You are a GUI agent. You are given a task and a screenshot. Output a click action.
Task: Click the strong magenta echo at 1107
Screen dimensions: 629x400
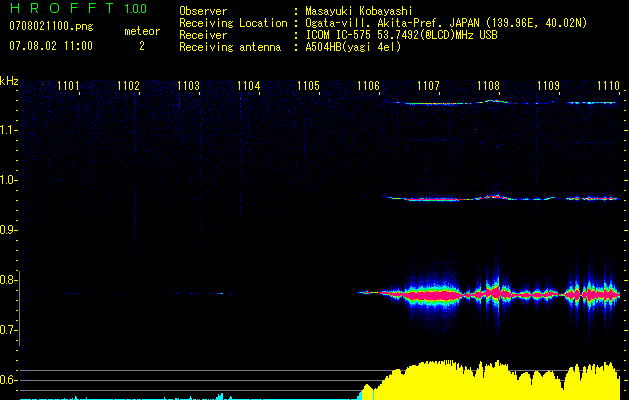pos(431,296)
